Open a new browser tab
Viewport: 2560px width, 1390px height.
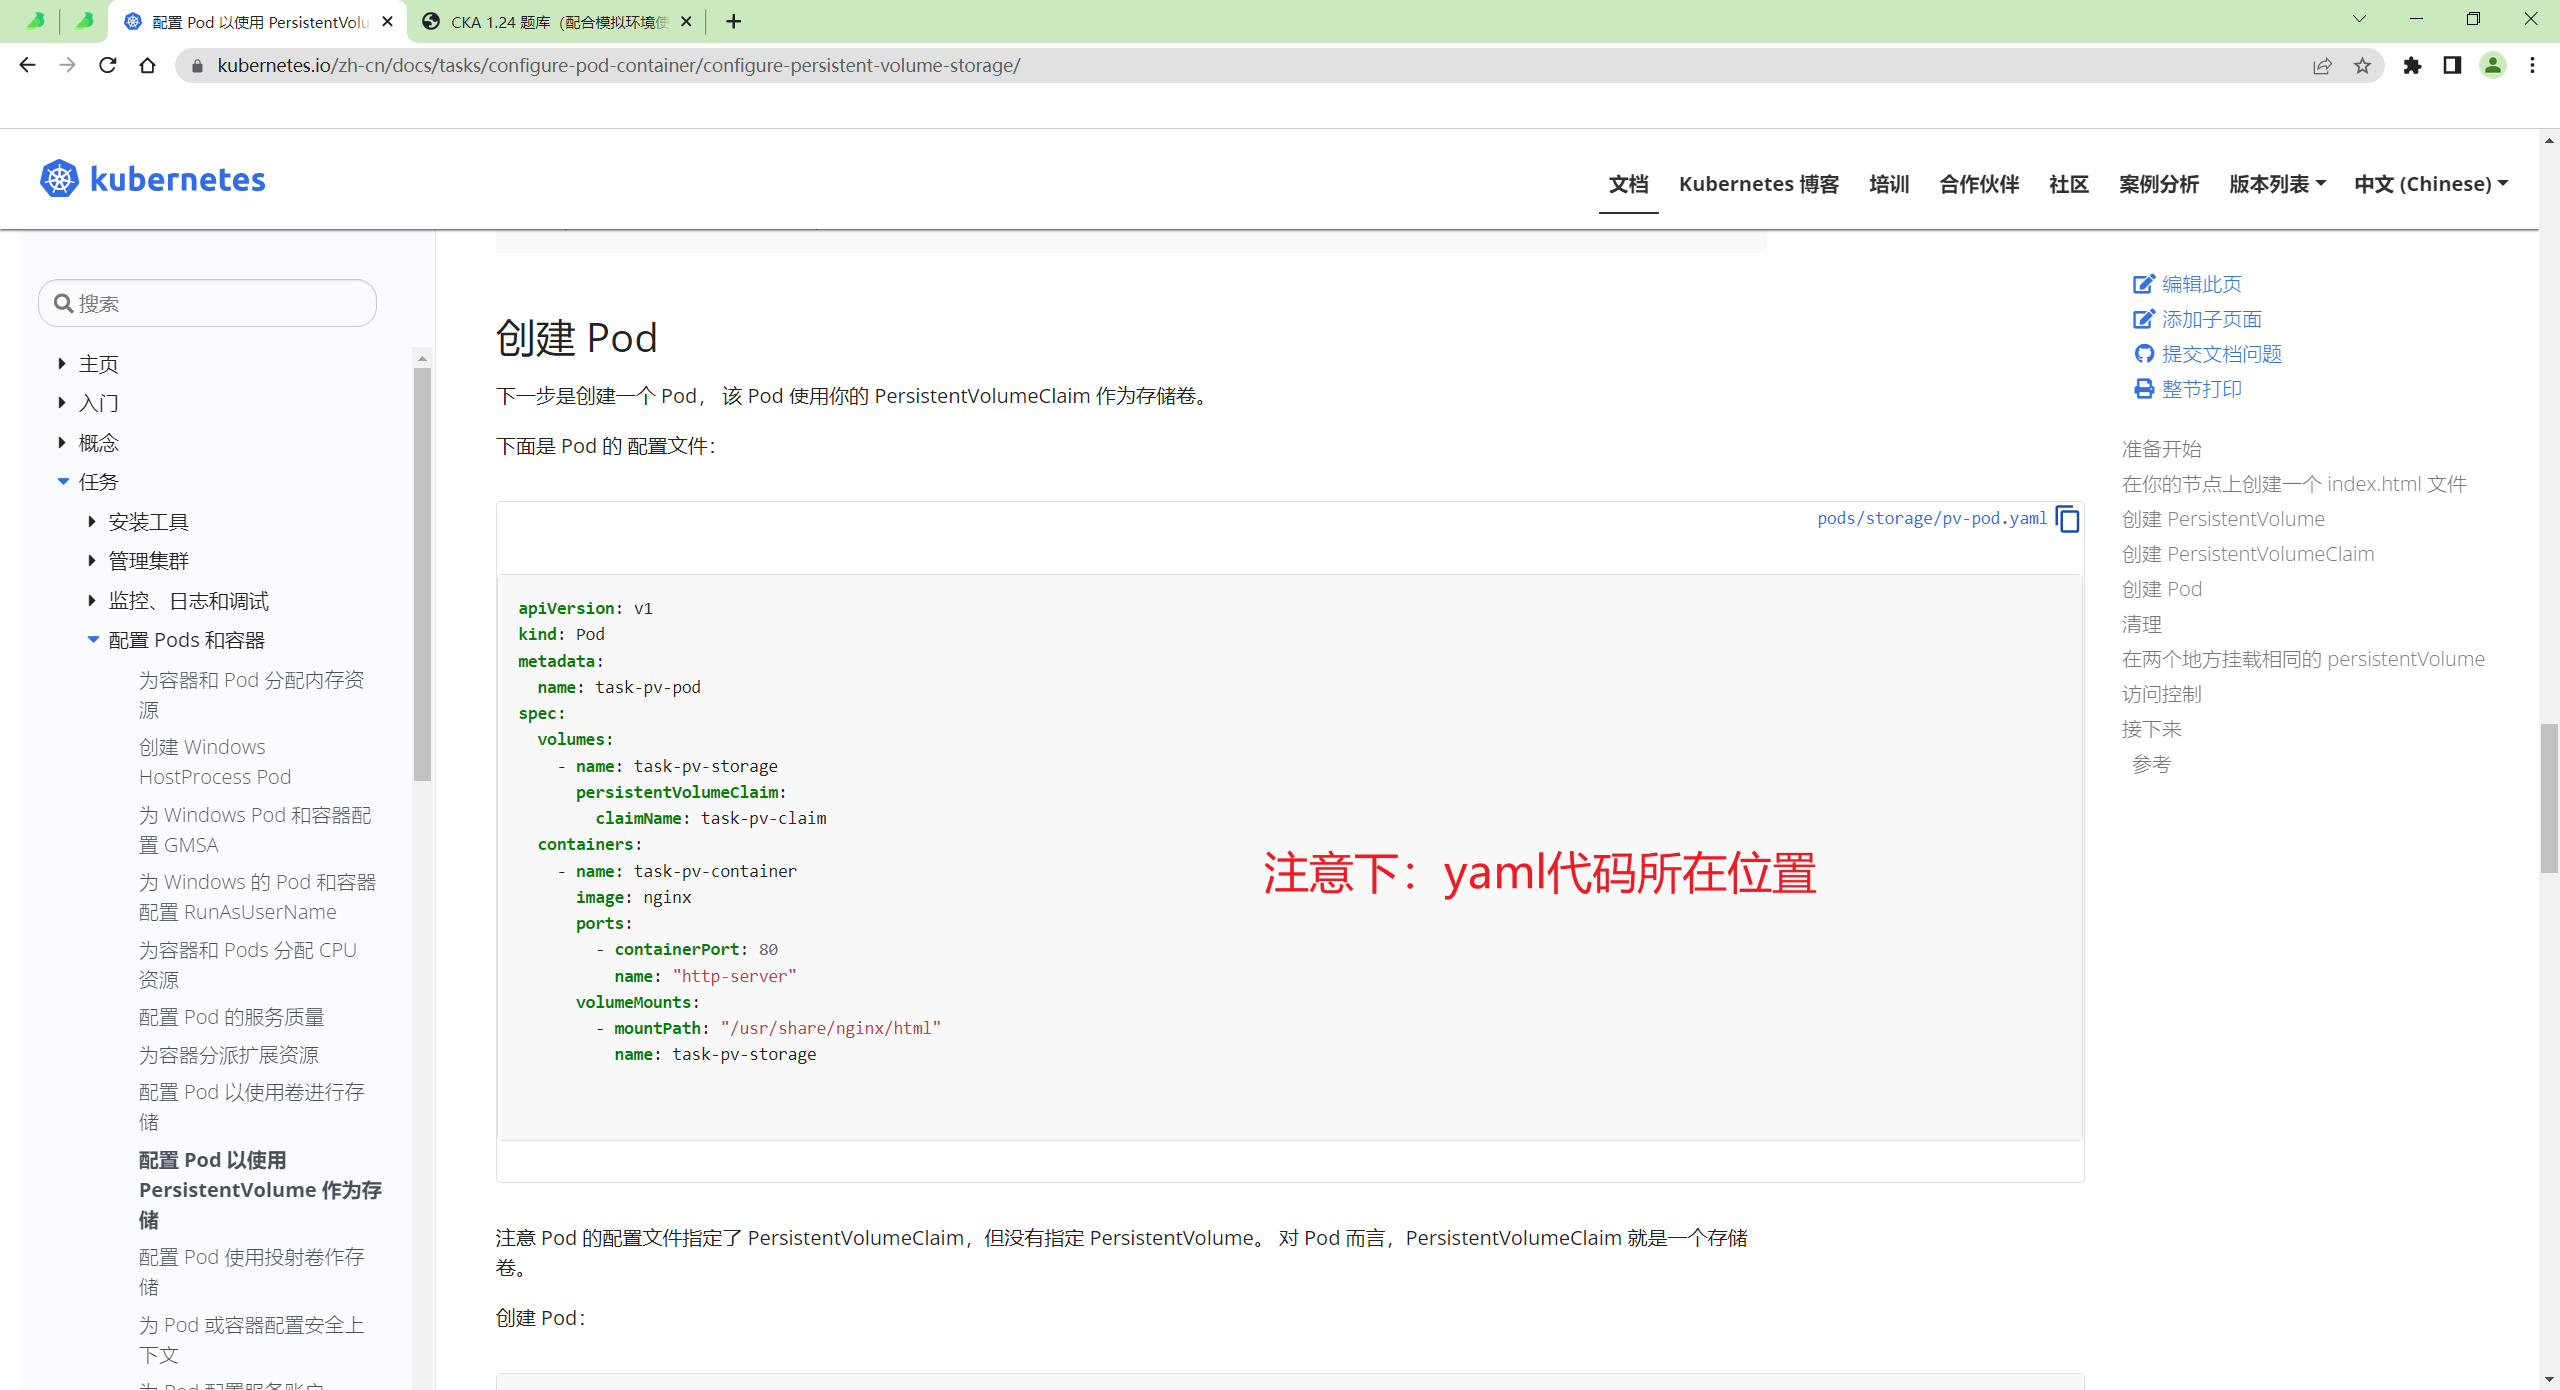pyautogui.click(x=733, y=21)
